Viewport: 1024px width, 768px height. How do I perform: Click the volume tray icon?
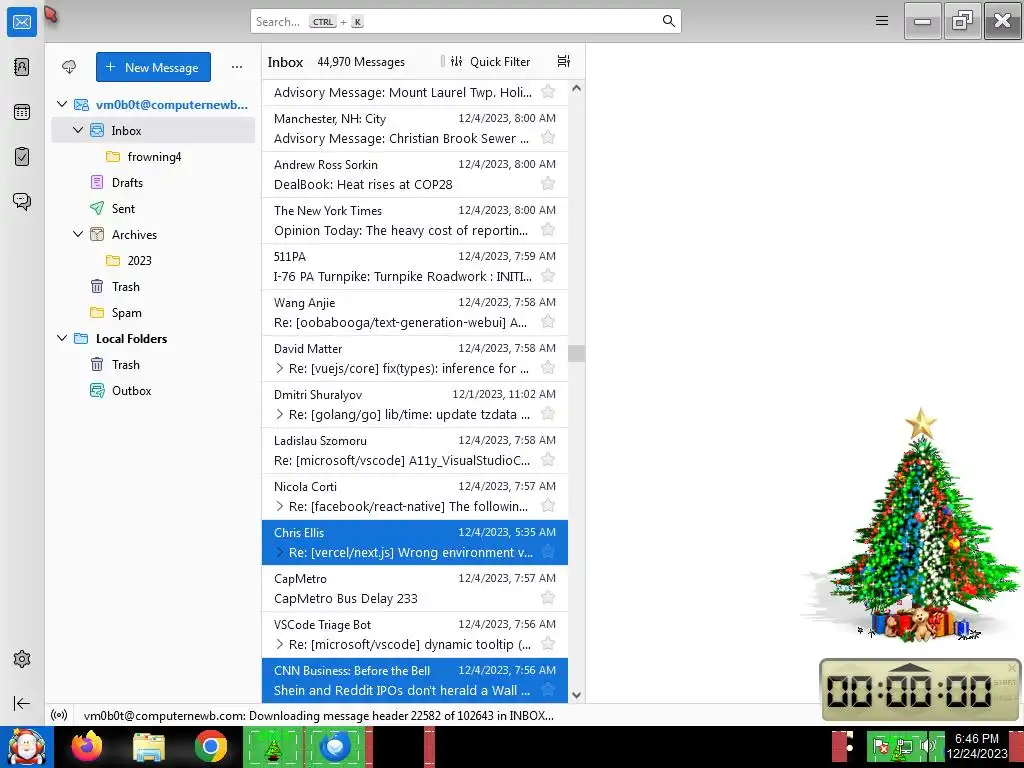click(x=929, y=746)
